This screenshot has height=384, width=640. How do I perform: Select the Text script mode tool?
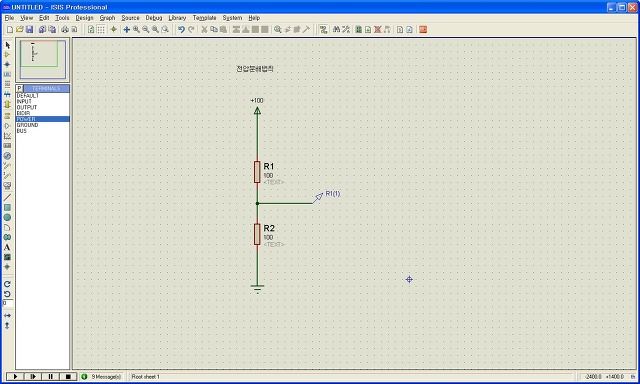pyautogui.click(x=7, y=84)
